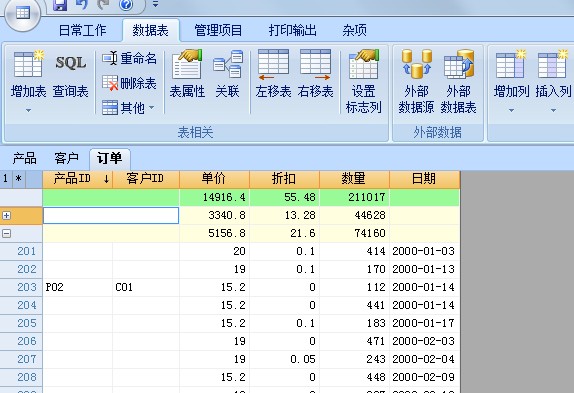Viewport: 574px width, 393px height.
Task: Click the save icon in quick access toolbar
Action: point(60,5)
